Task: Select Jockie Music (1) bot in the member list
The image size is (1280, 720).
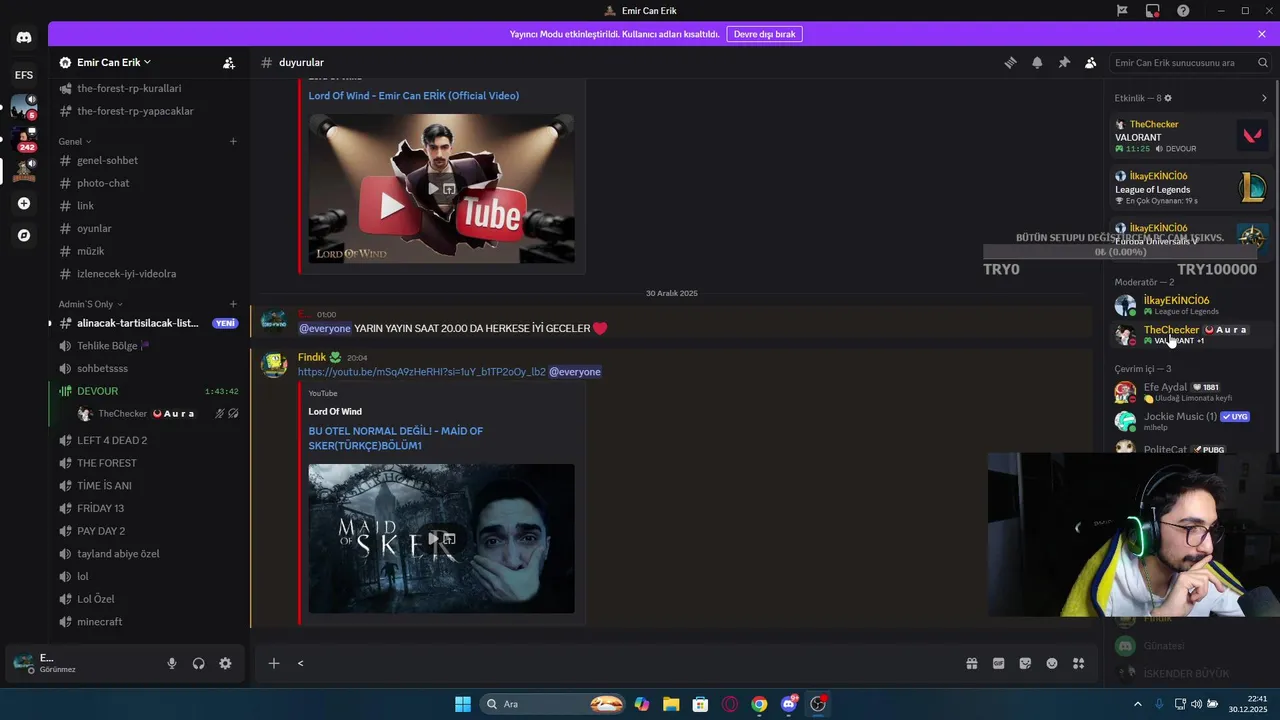Action: coord(1192,421)
